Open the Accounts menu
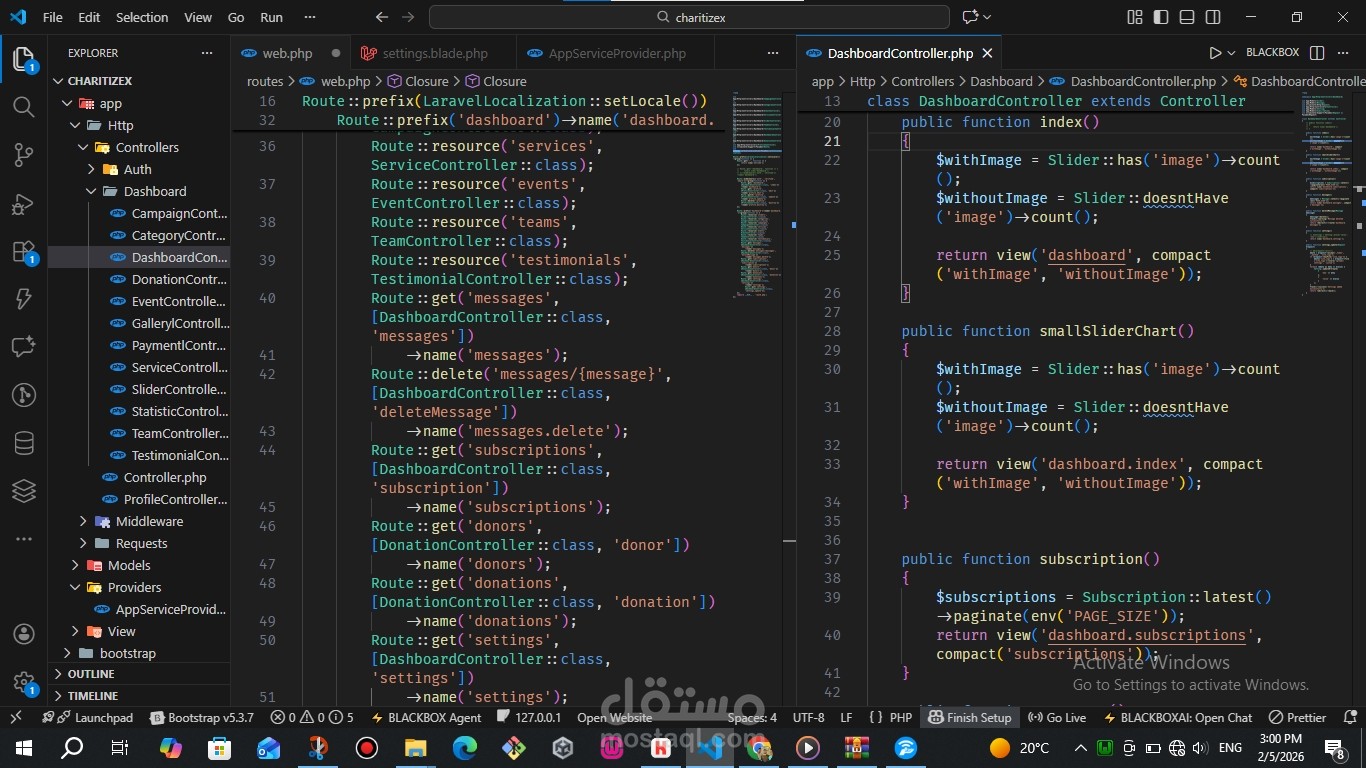The image size is (1366, 768). (24, 635)
